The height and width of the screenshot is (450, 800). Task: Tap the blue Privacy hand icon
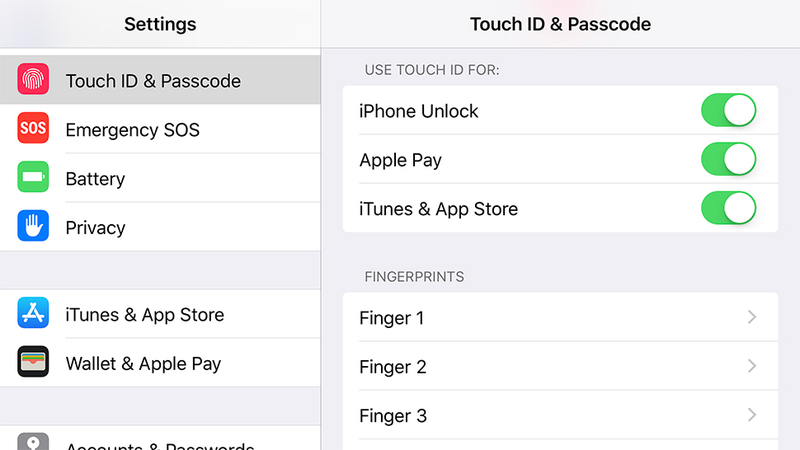(x=33, y=226)
